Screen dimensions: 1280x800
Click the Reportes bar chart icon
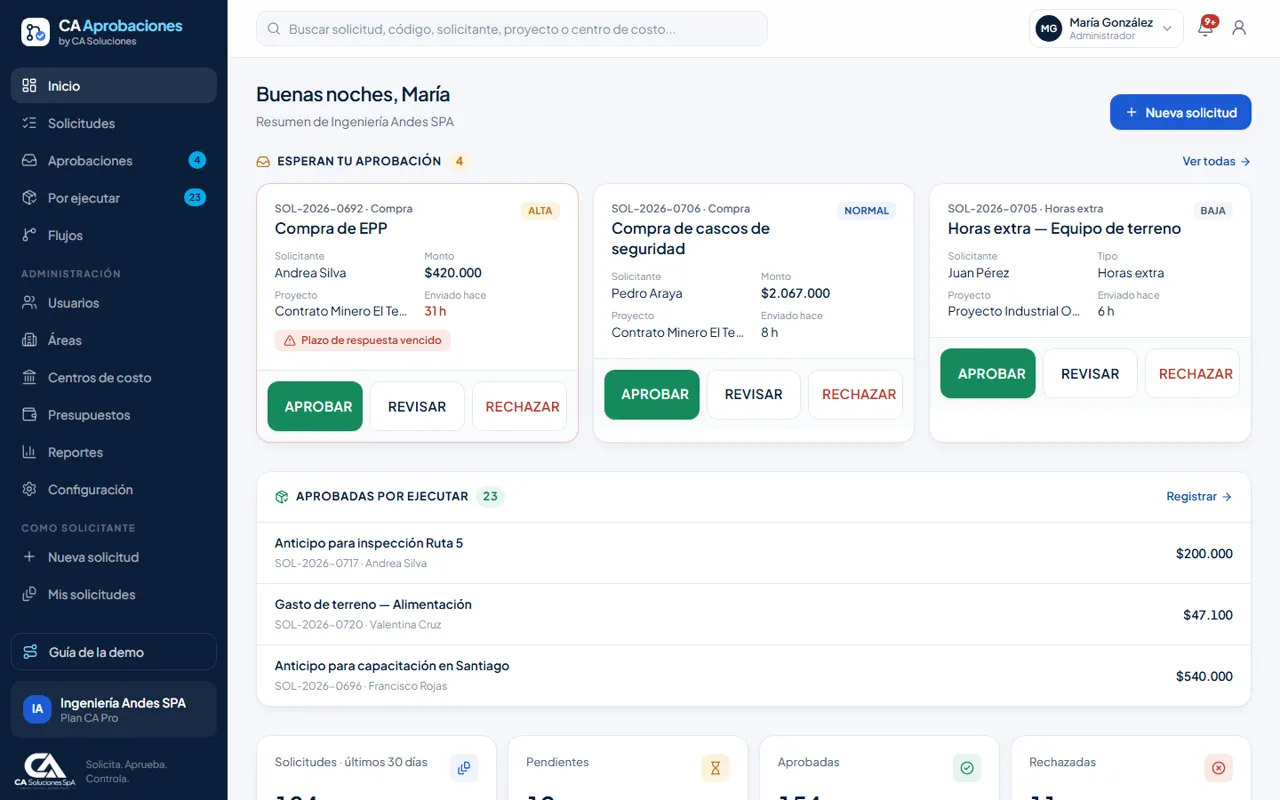pyautogui.click(x=29, y=452)
